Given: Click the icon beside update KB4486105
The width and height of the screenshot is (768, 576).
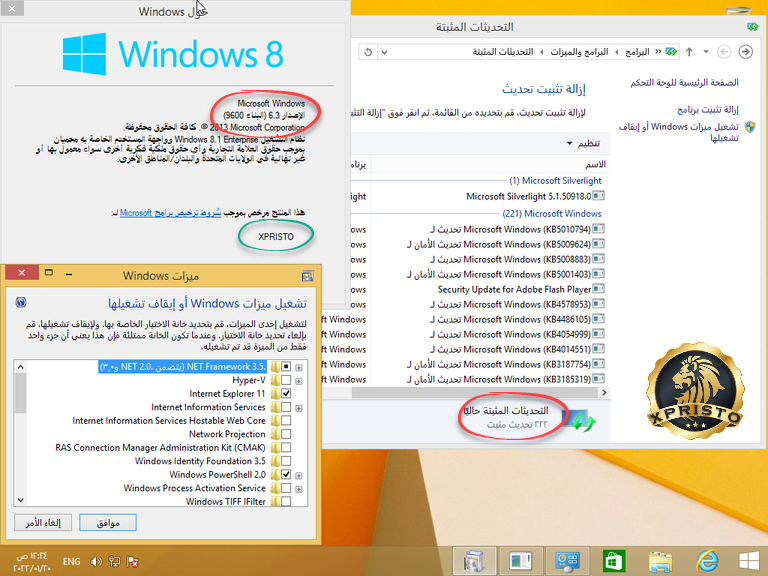Looking at the screenshot, I should click(x=599, y=319).
